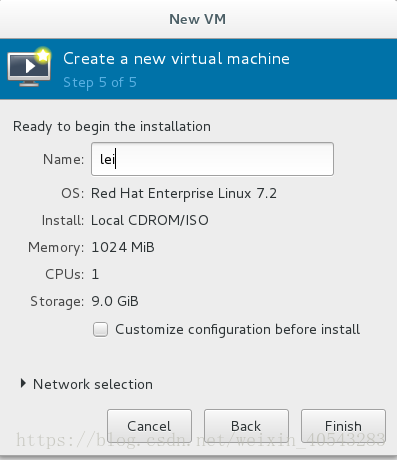Image resolution: width=397 pixels, height=460 pixels.
Task: Click the 'OS:' label
Action: coord(73,194)
